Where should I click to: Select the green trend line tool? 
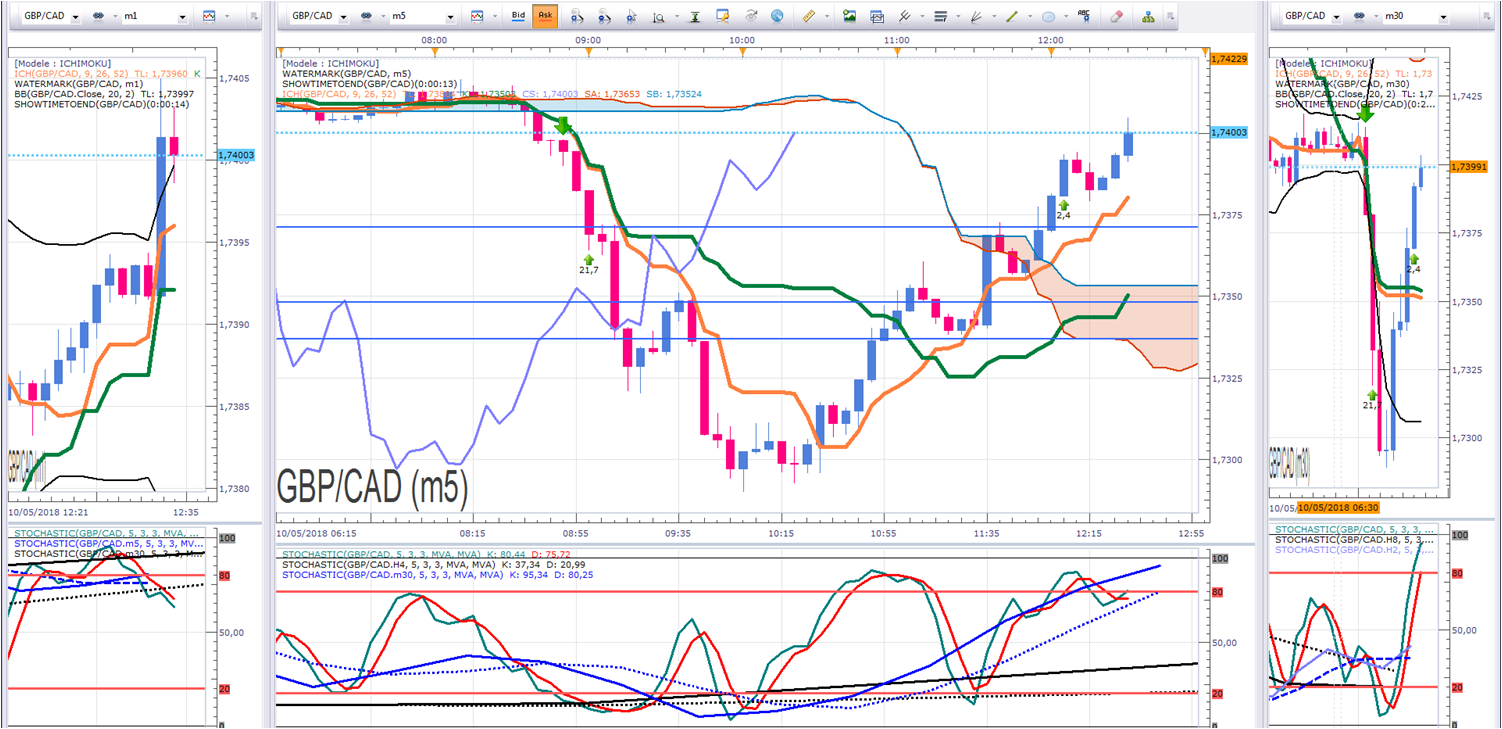tap(1012, 16)
